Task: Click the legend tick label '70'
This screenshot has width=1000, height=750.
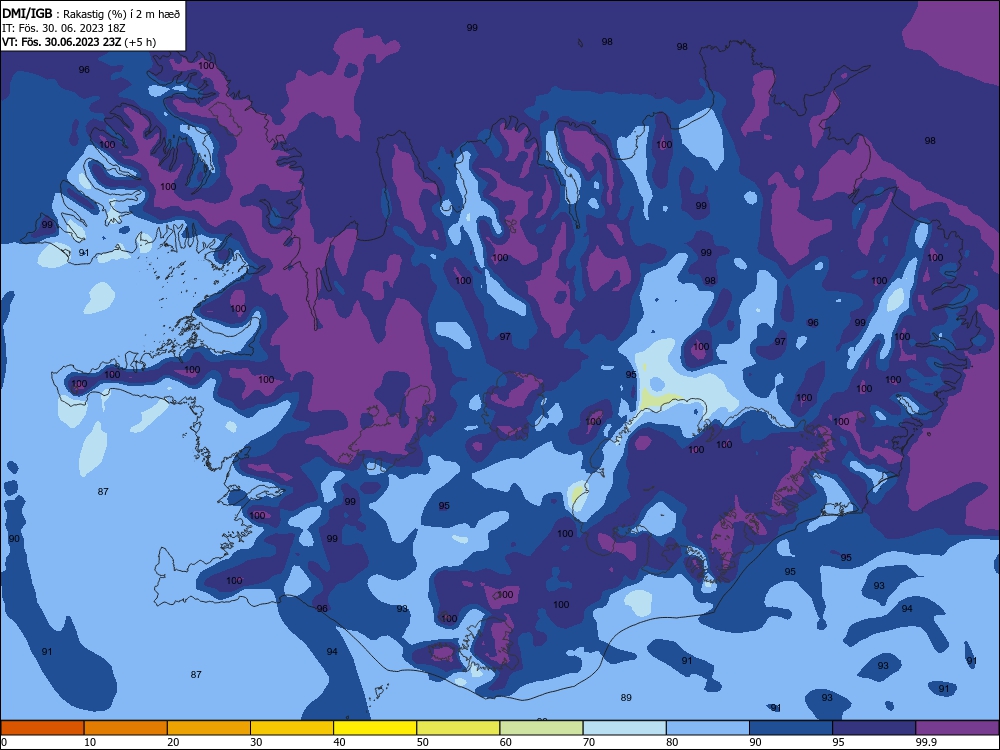Action: point(589,742)
